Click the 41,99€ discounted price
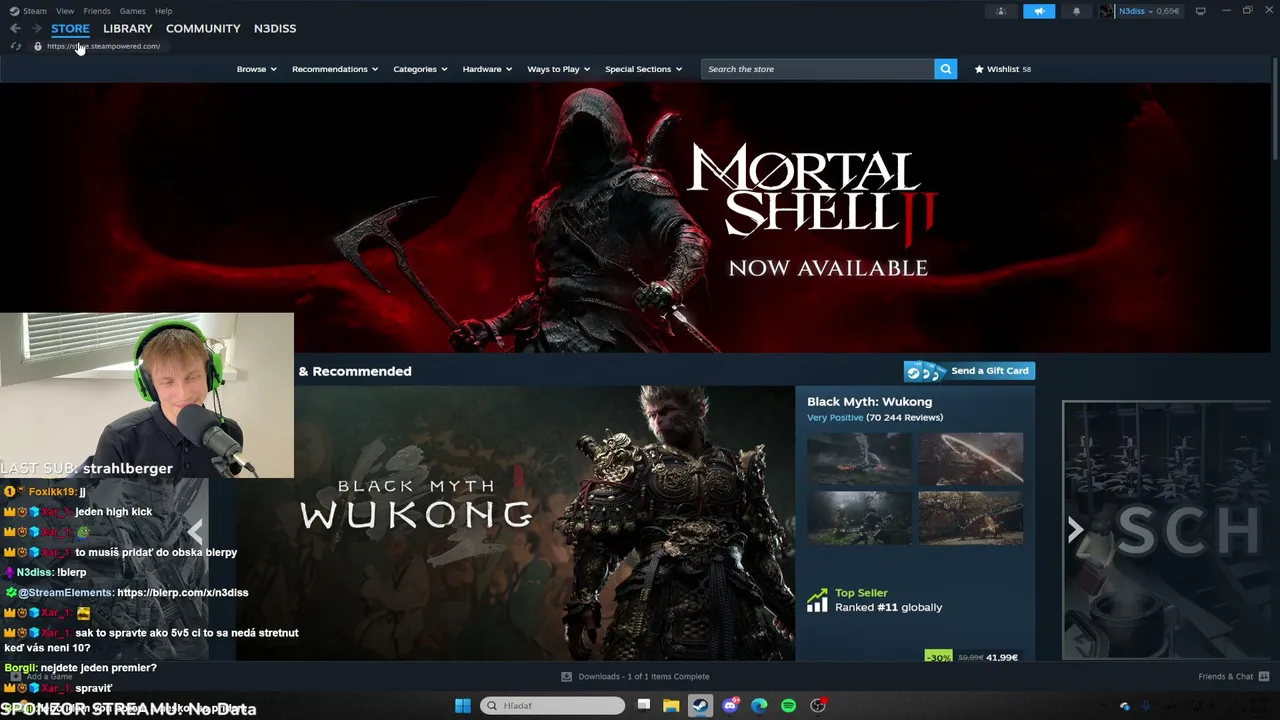Viewport: 1280px width, 720px height. tap(1002, 657)
